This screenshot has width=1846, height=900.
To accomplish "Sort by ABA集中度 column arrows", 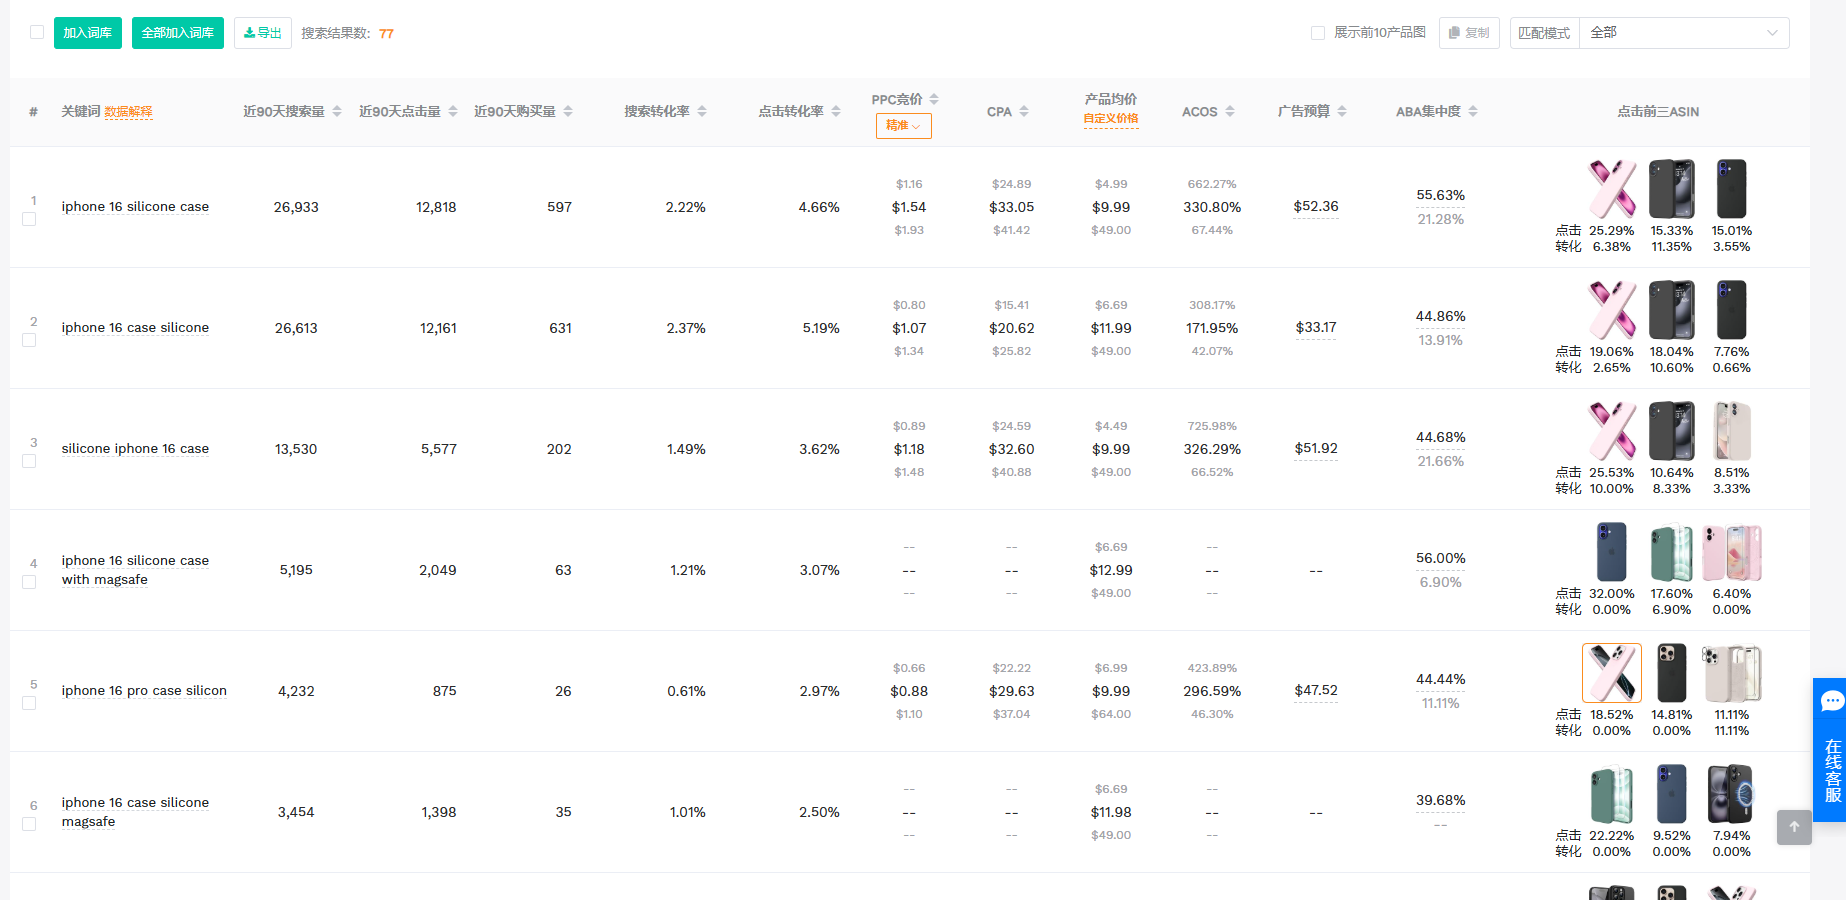I will [x=1473, y=111].
